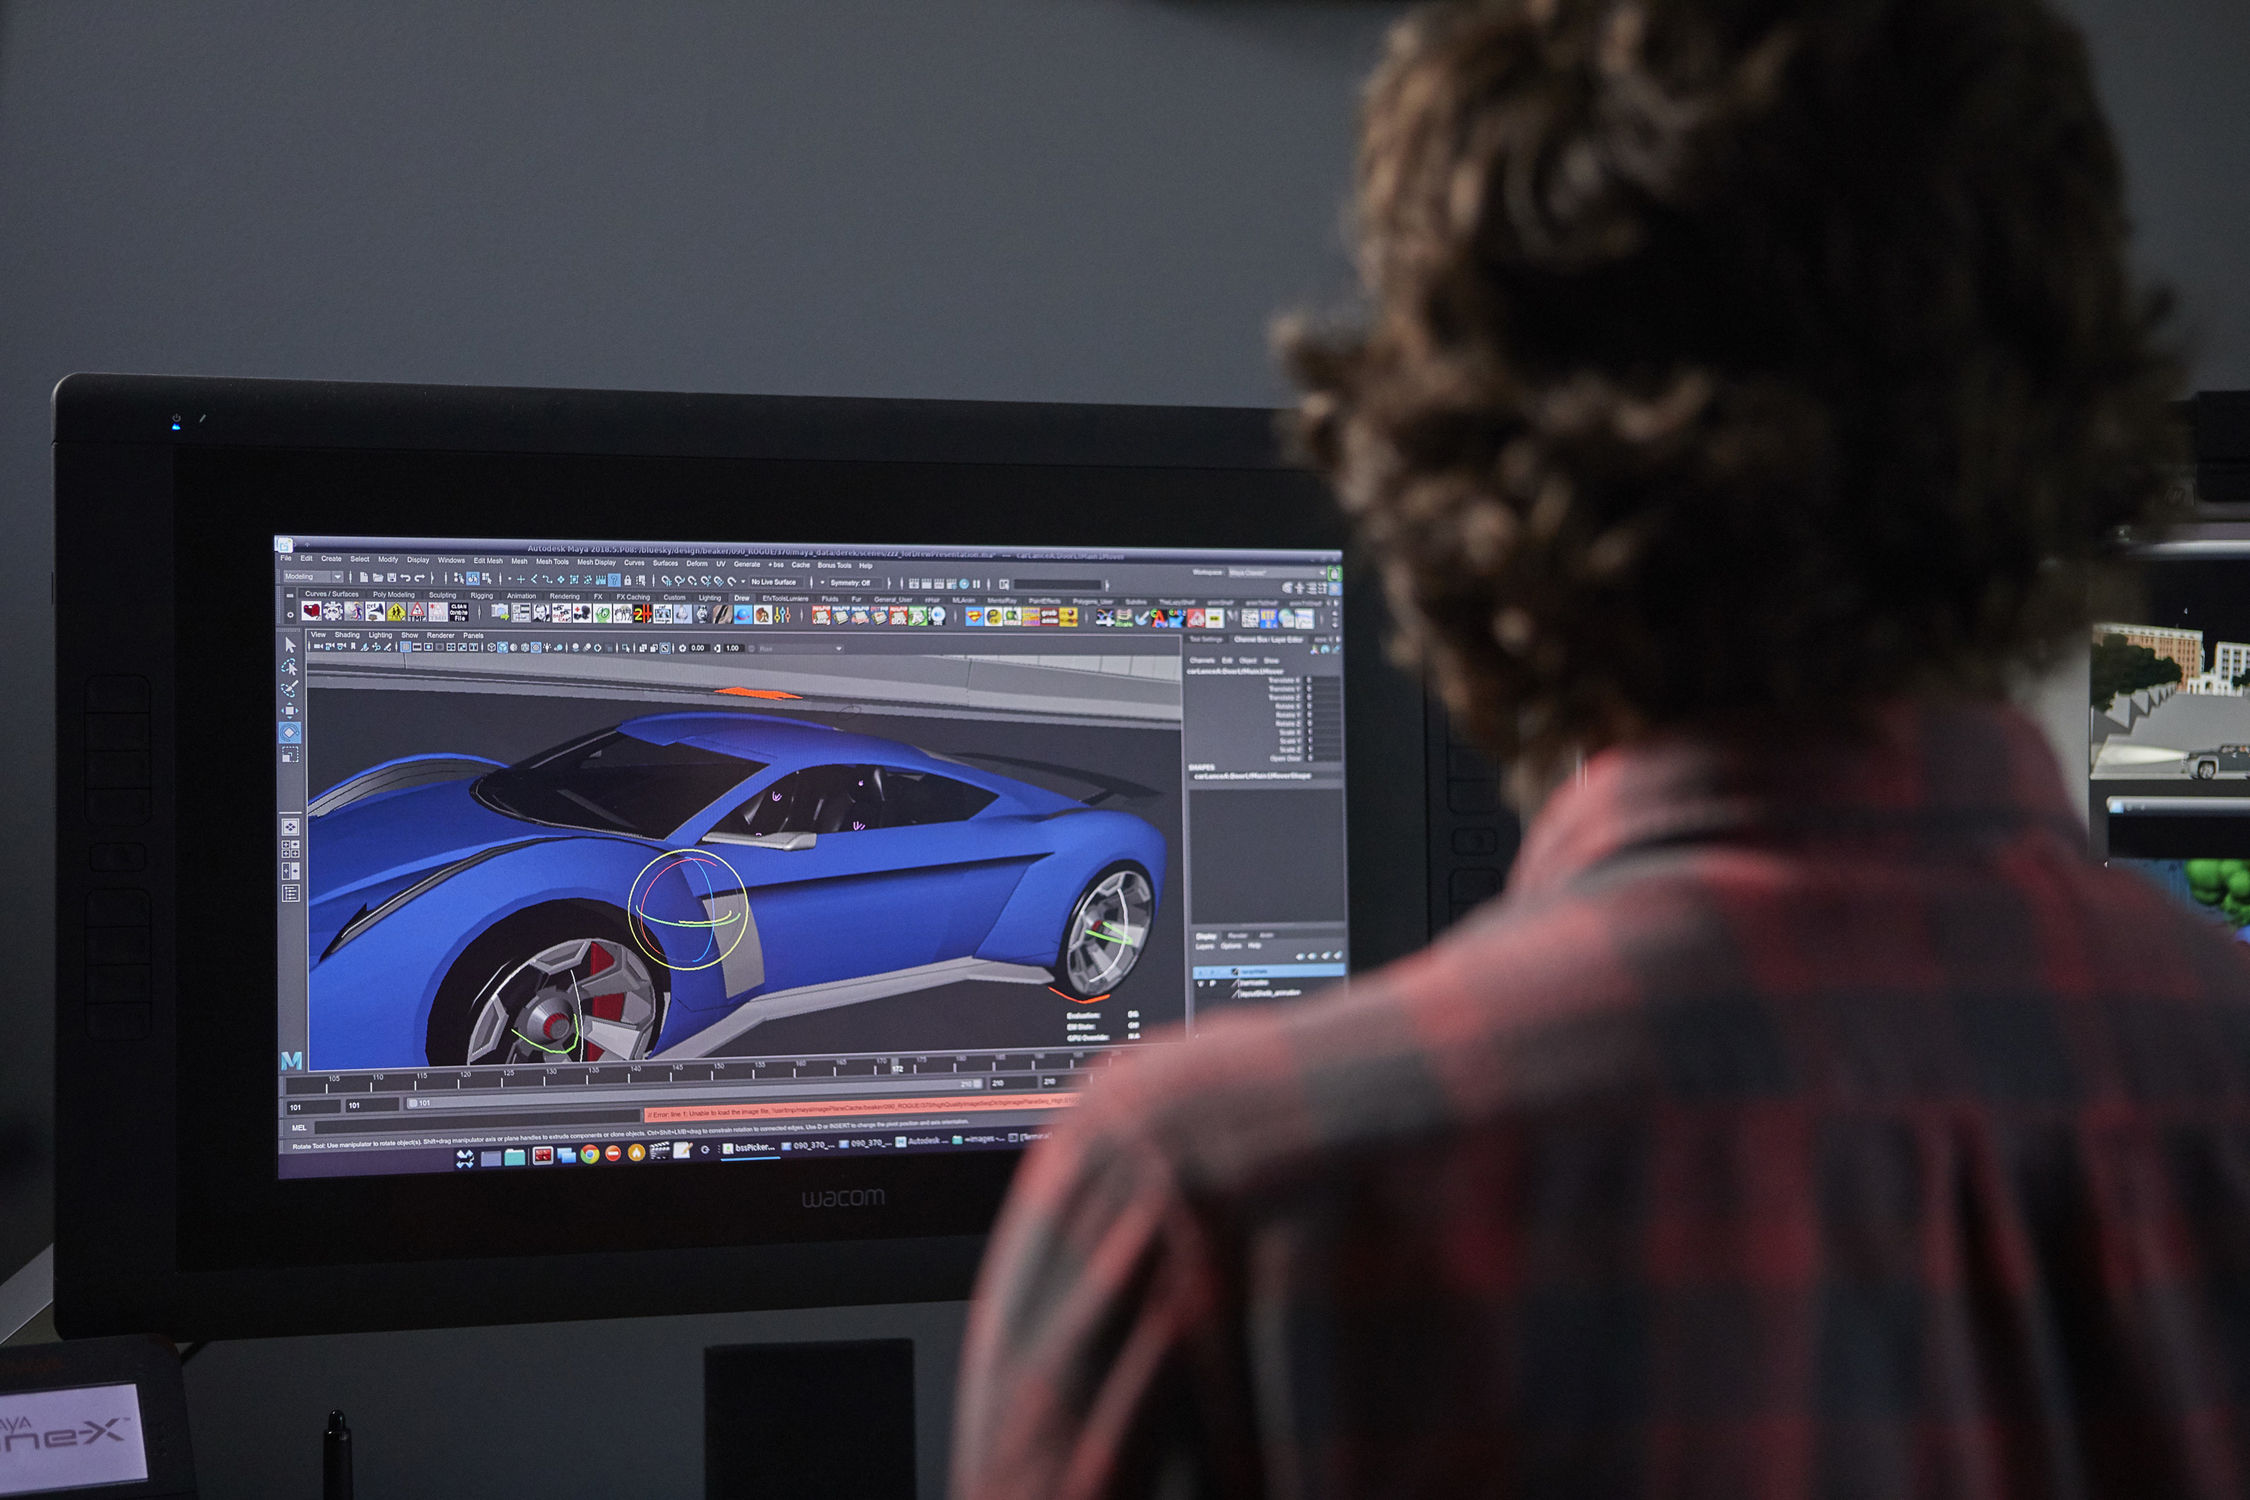Viewport: 2250px width, 1500px height.
Task: Open the Channels menu in Channel Box
Action: (1201, 660)
